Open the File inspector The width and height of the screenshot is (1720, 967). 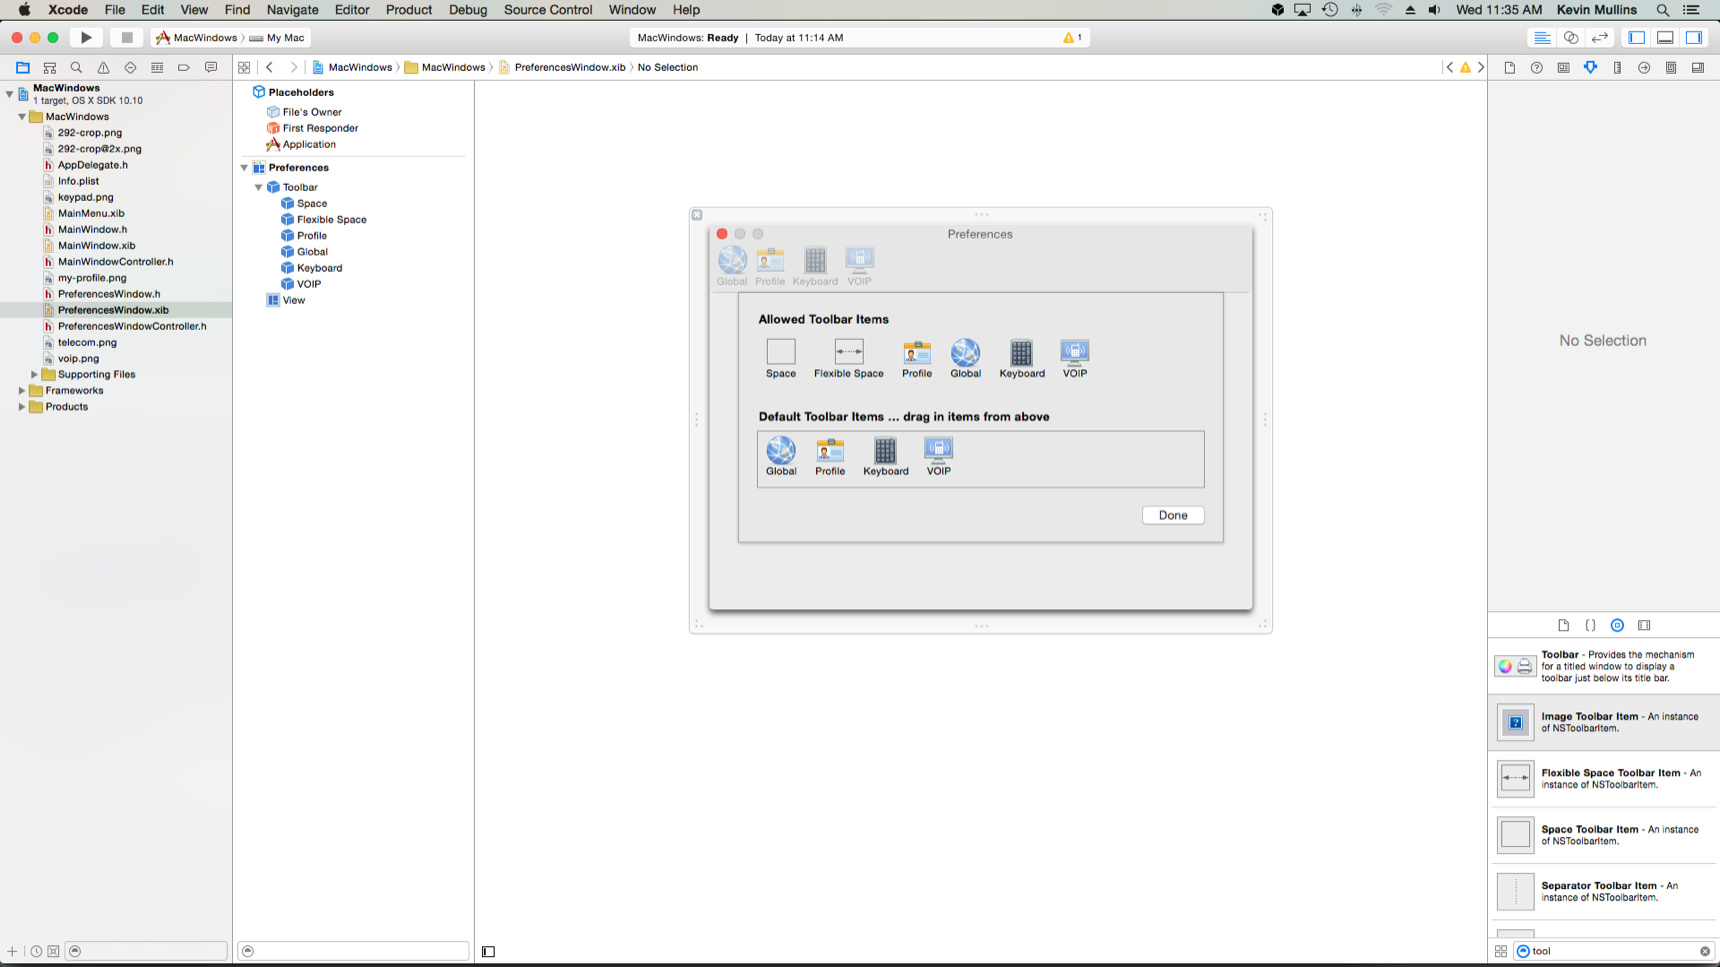coord(1510,68)
